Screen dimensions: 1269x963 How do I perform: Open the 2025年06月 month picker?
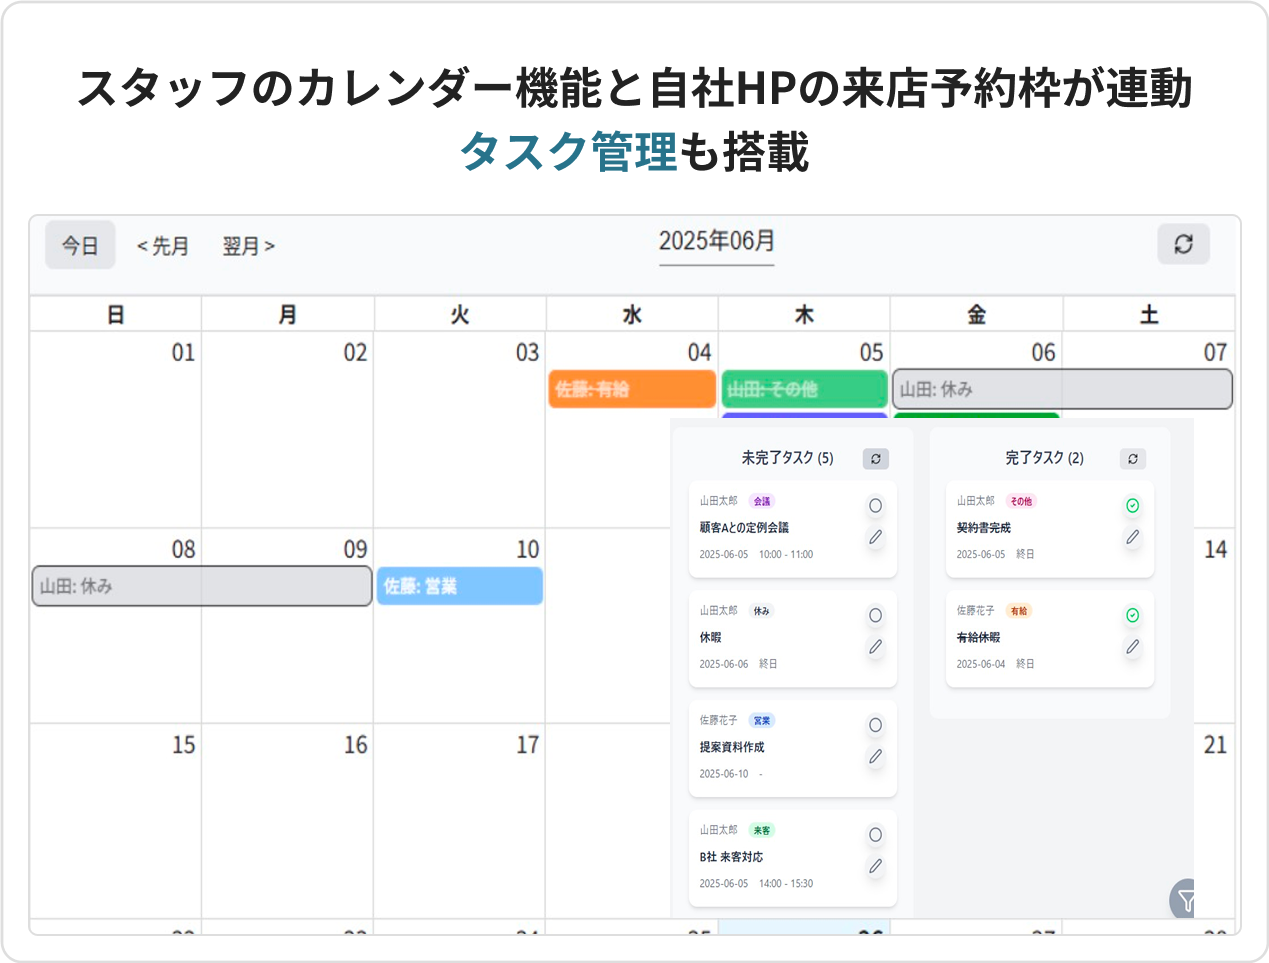(716, 242)
